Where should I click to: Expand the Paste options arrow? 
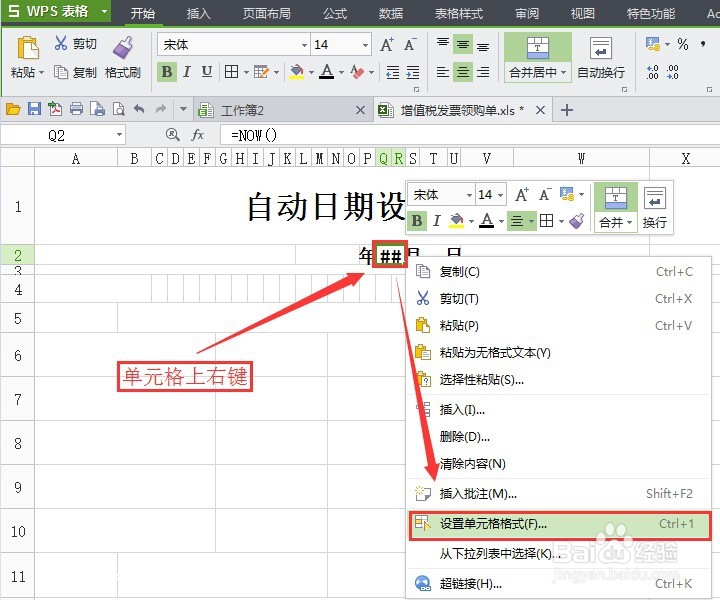tap(41, 73)
